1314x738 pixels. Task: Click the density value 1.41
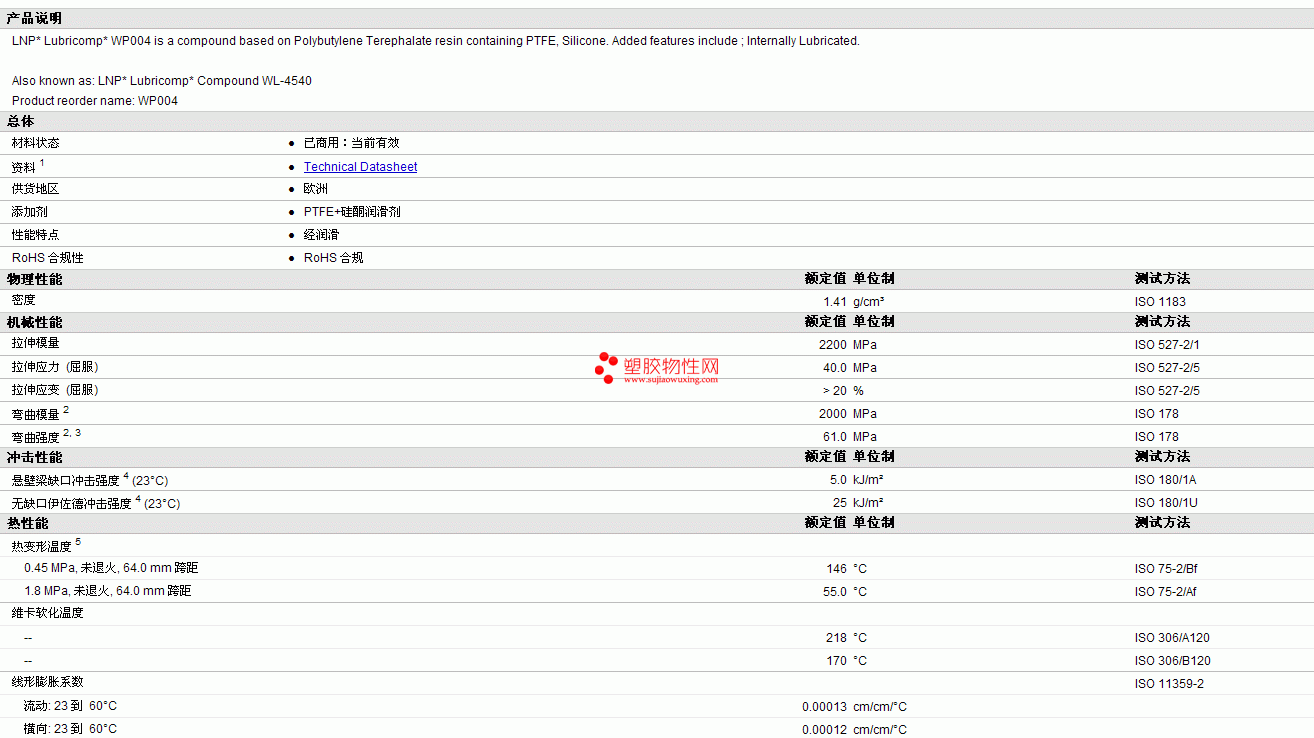click(835, 302)
